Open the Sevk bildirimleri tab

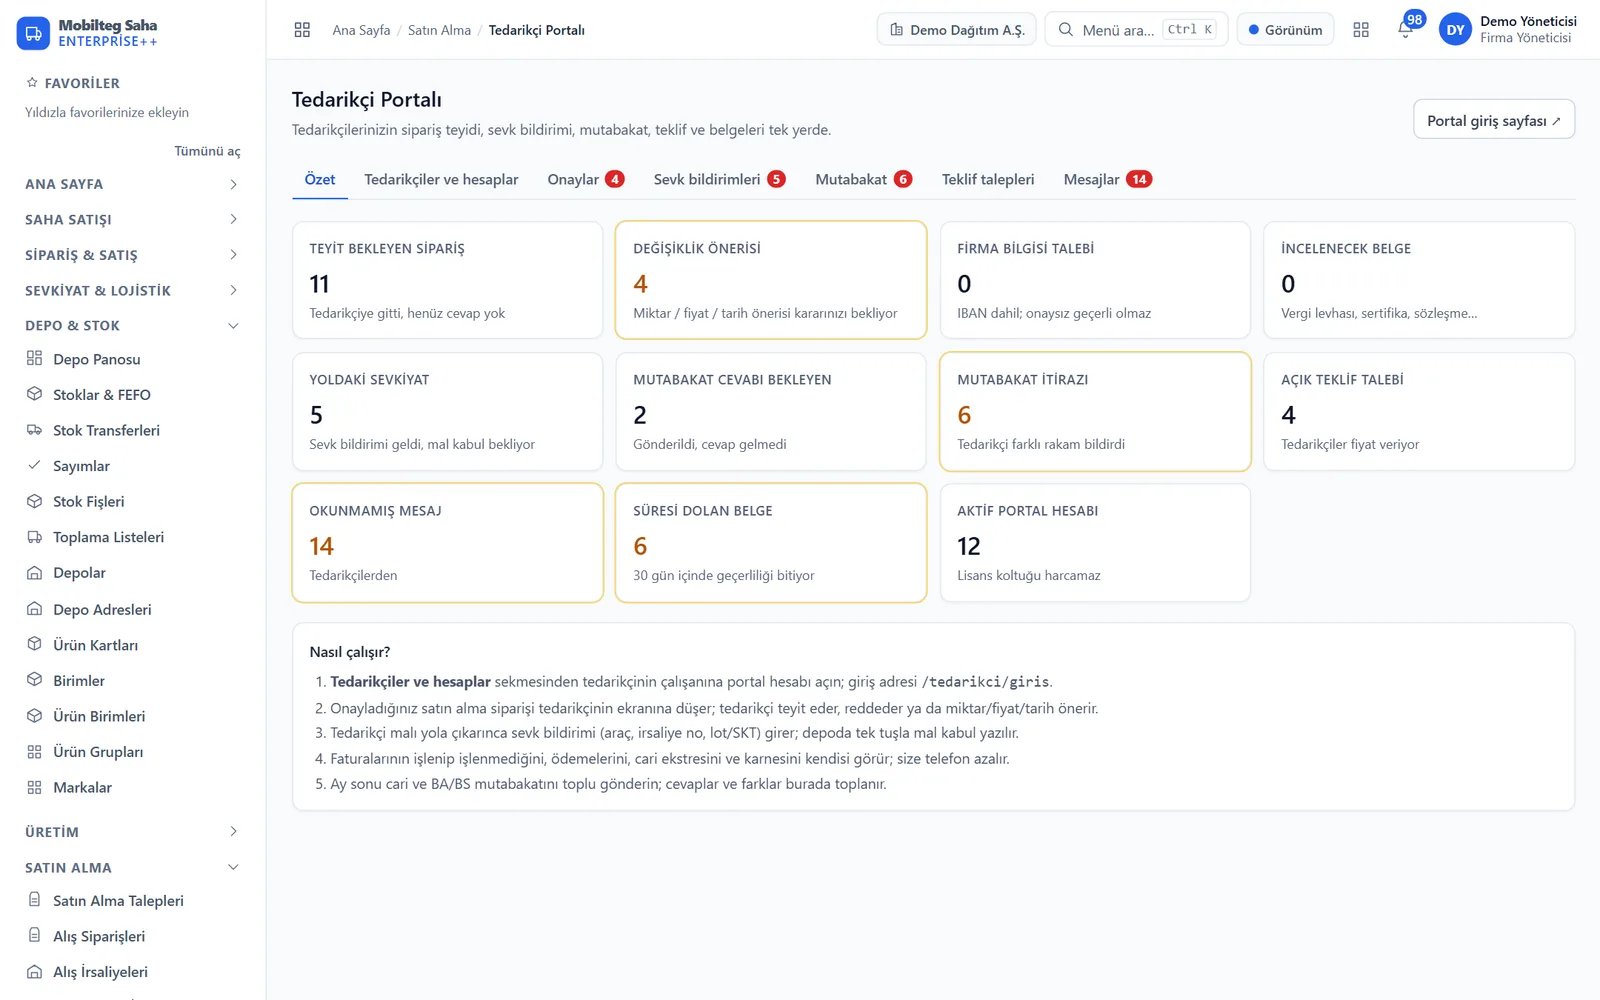(719, 180)
